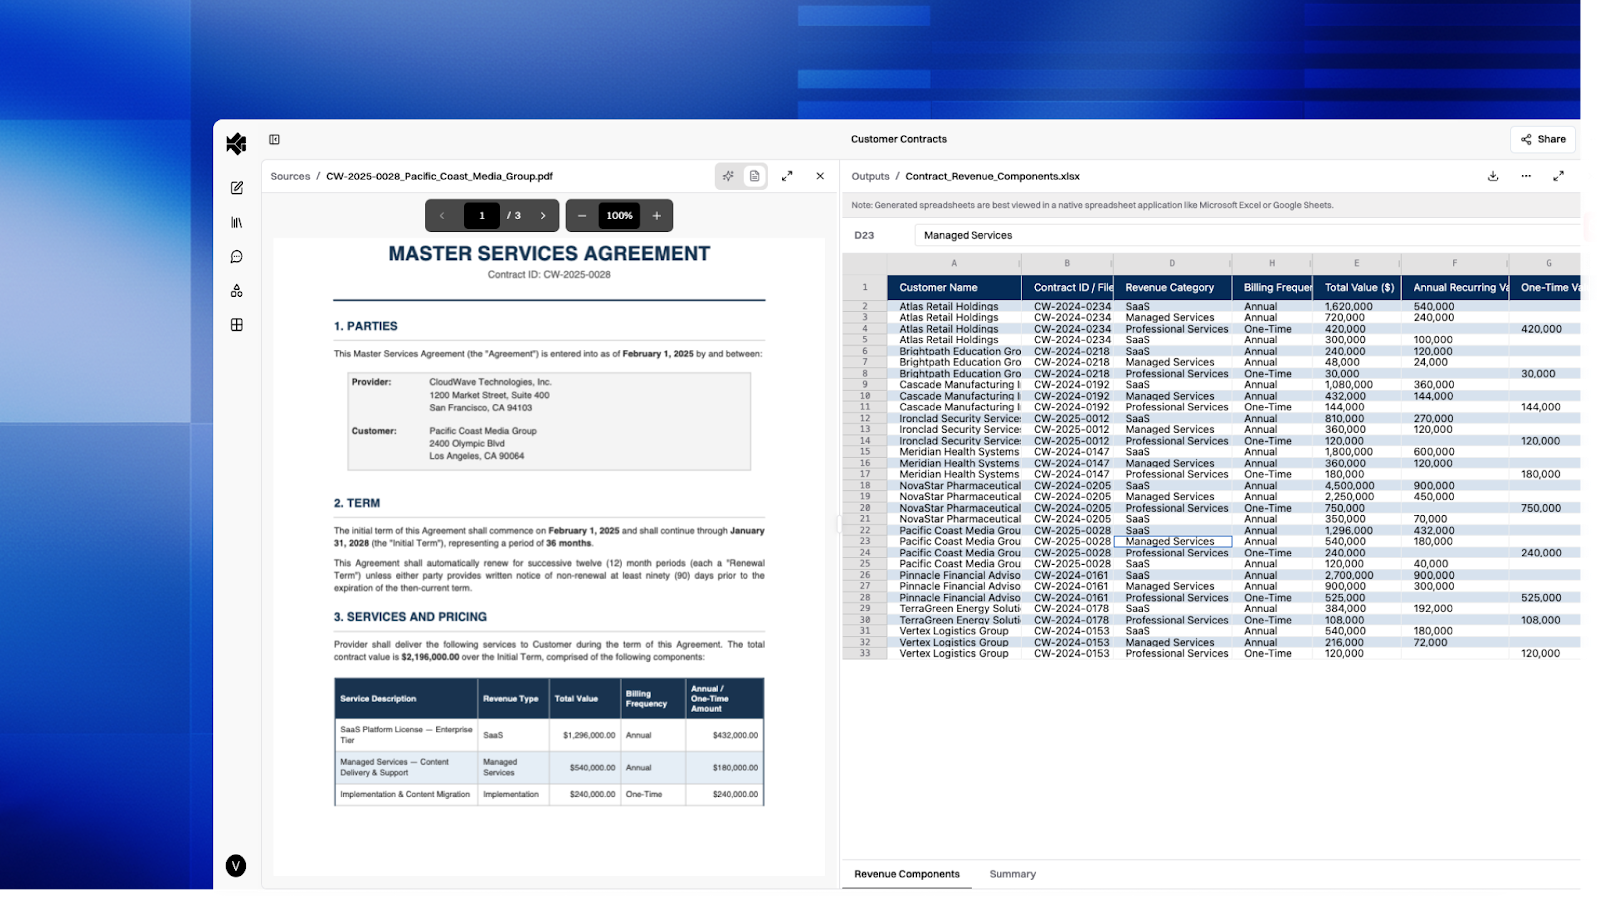Click Implementation & Content Migration row in PDF

point(549,795)
